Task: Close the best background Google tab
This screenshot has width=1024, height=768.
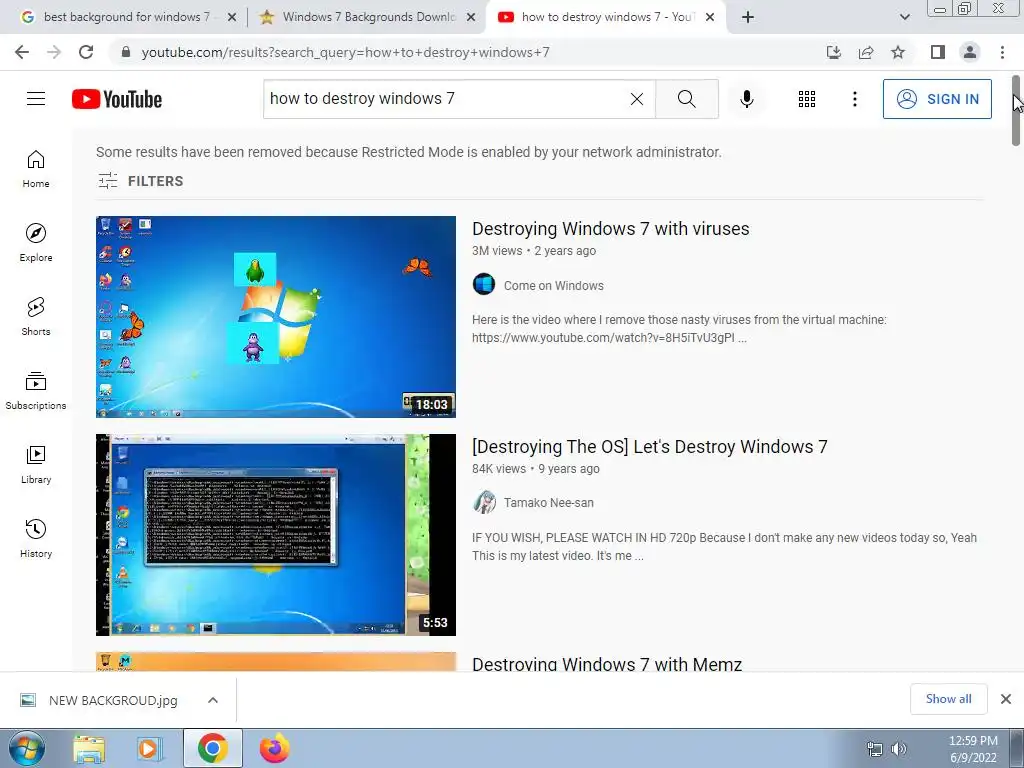Action: [x=232, y=17]
